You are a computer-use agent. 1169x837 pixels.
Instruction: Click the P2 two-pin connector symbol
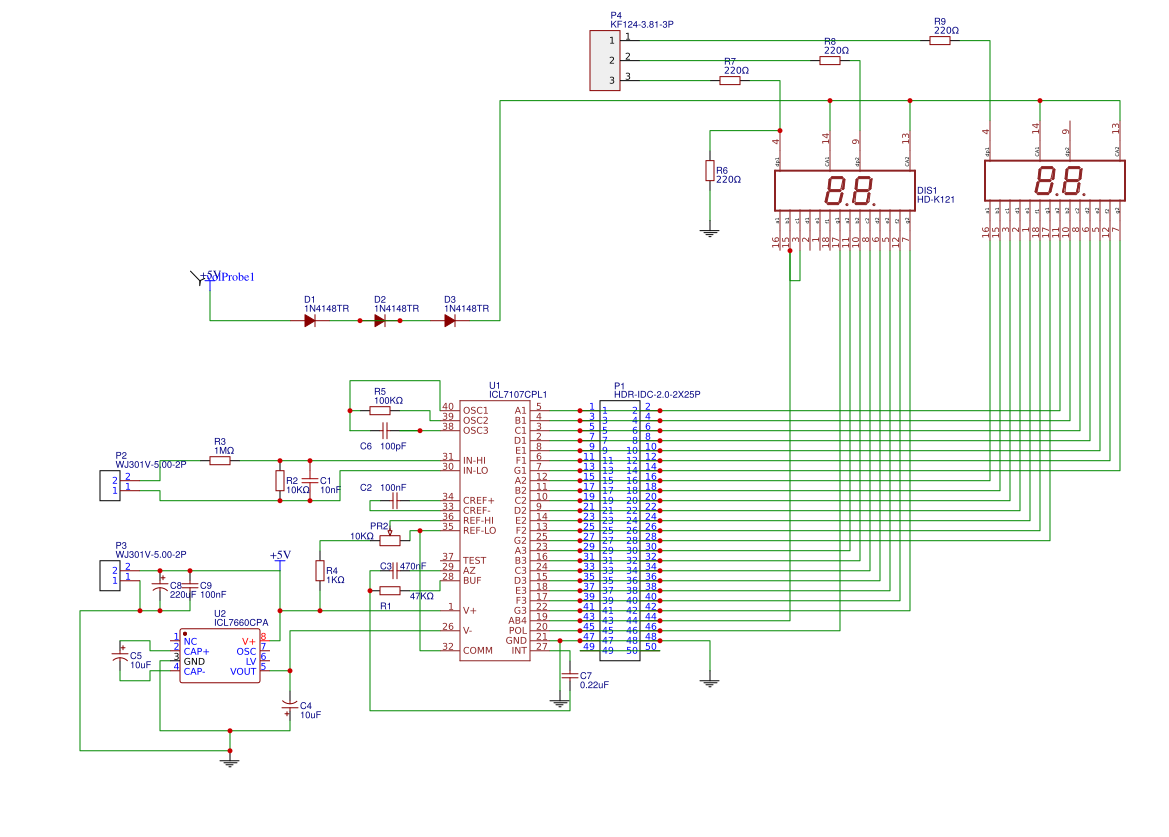point(110,485)
